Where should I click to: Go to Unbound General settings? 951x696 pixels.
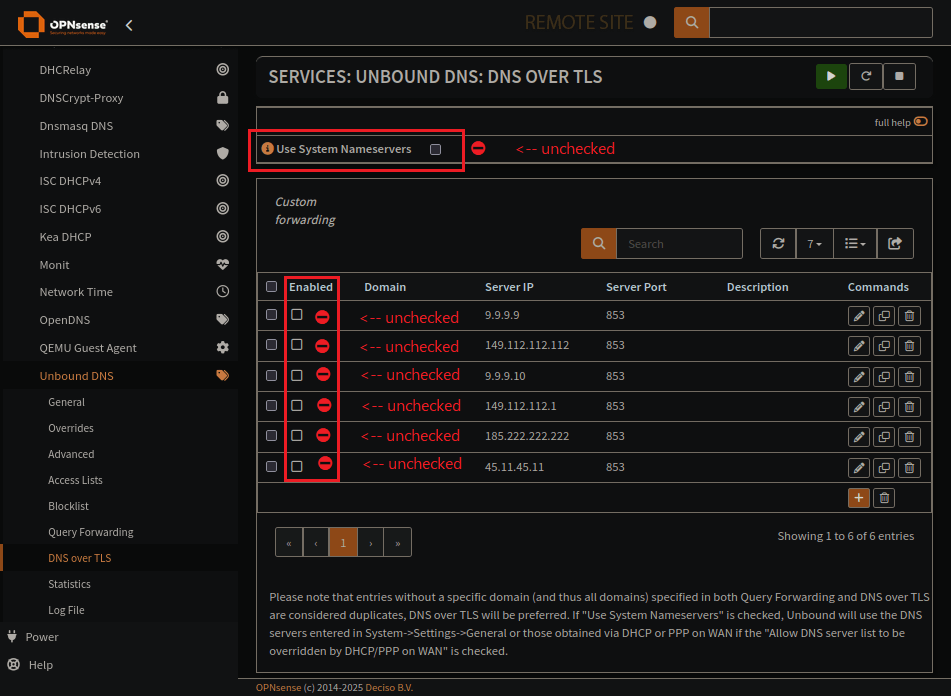tap(66, 402)
